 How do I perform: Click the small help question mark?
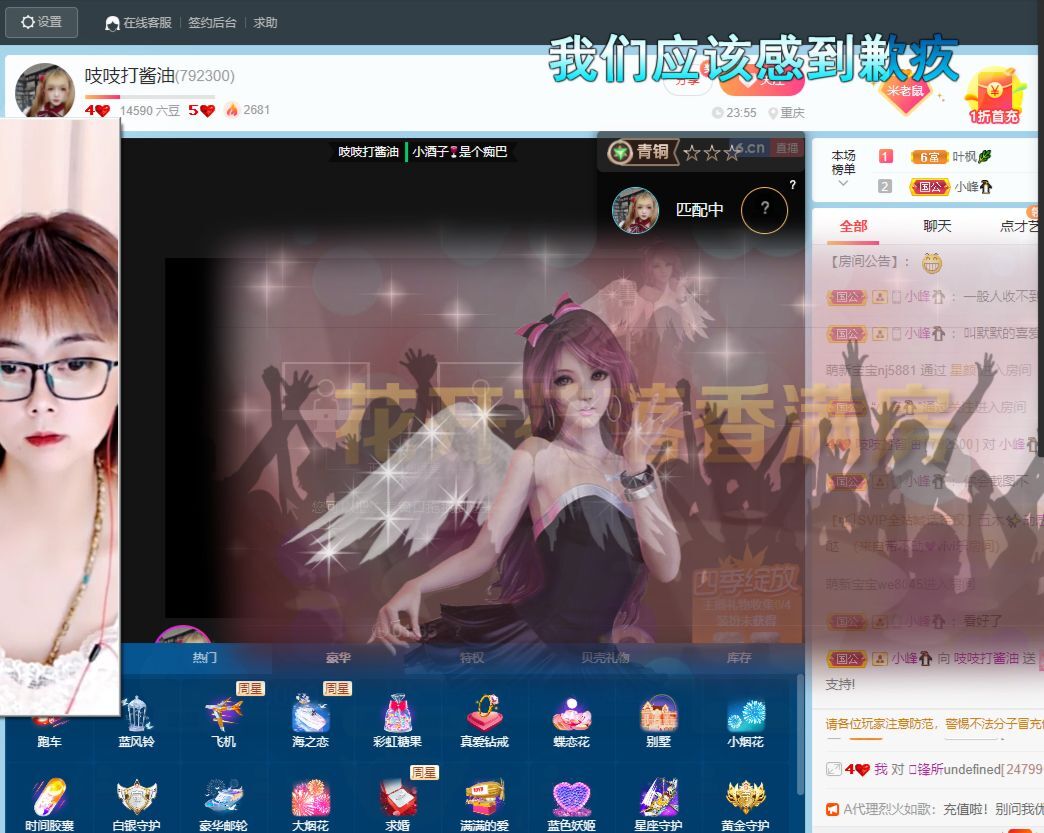(792, 184)
